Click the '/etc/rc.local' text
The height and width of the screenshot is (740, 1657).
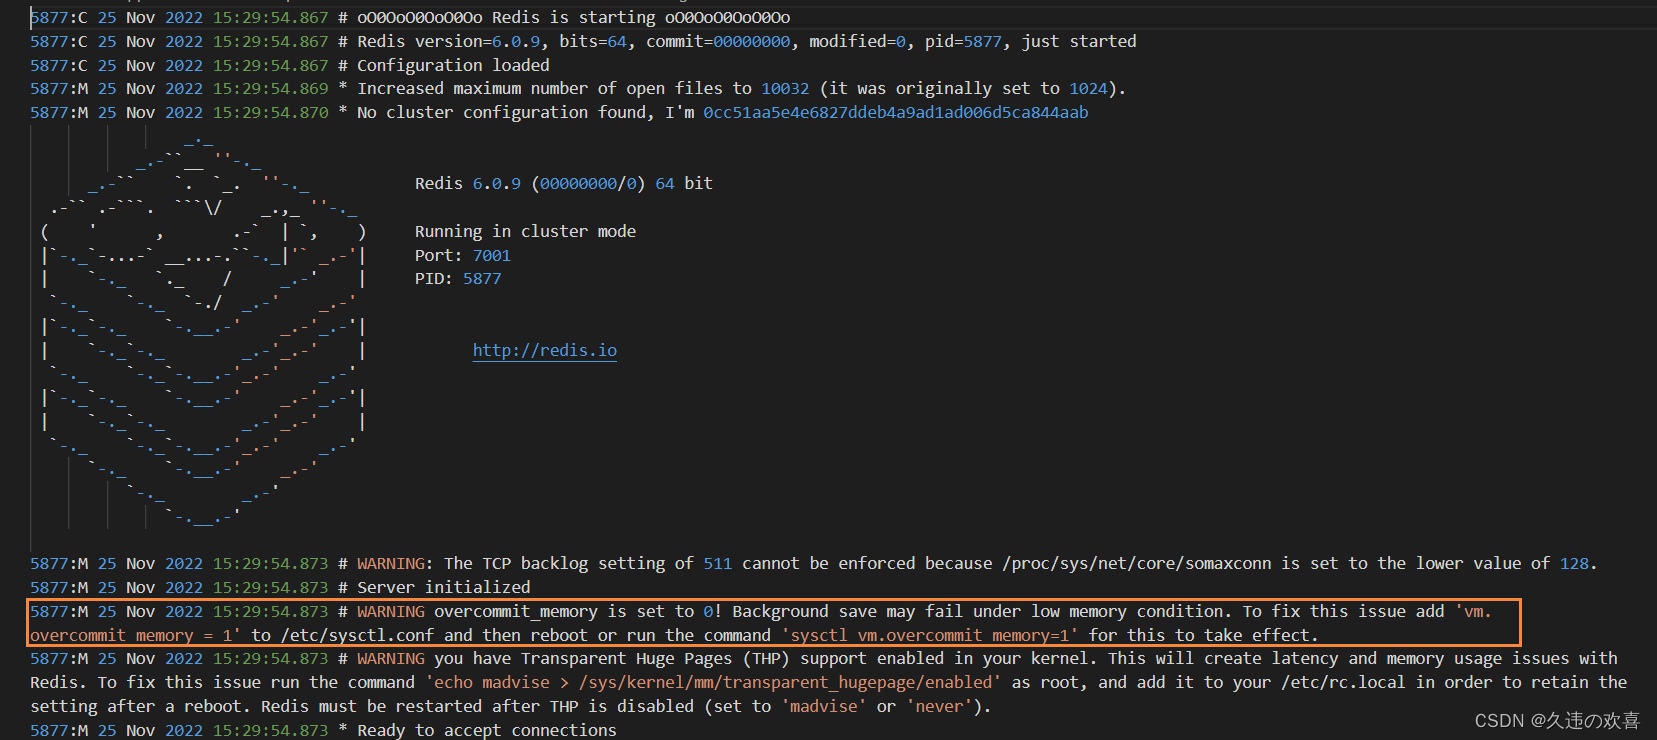click(x=1343, y=682)
